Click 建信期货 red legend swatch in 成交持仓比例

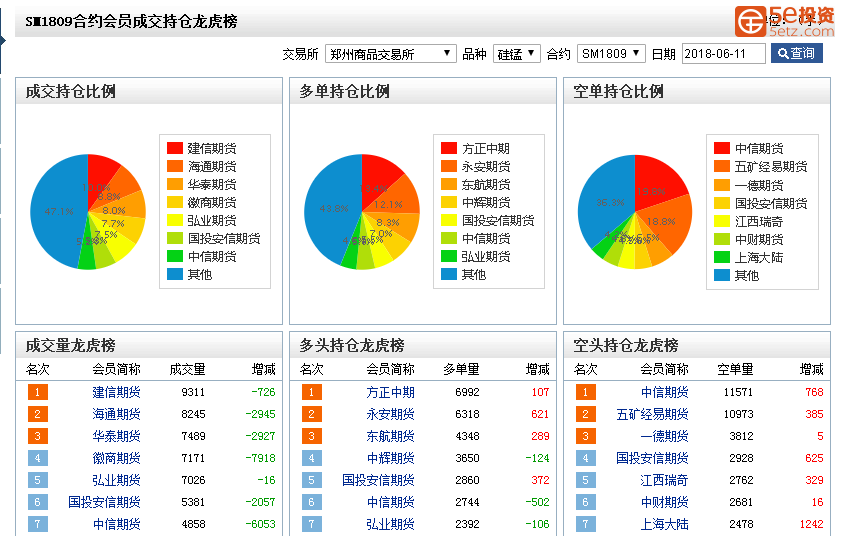point(175,148)
